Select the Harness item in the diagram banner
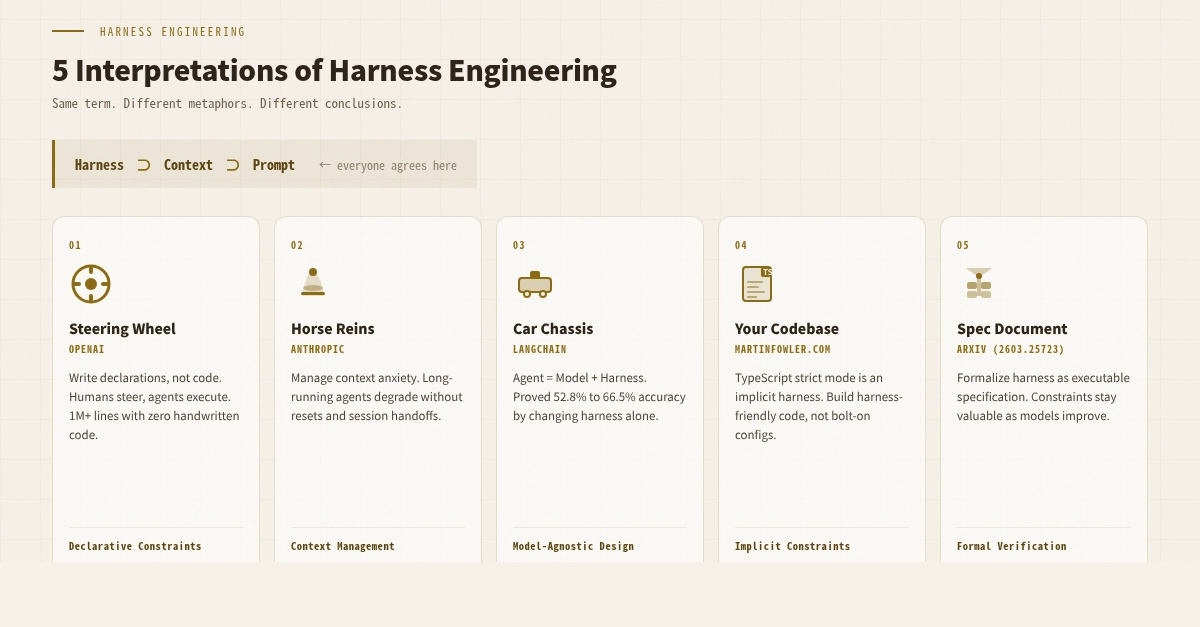 [x=99, y=164]
